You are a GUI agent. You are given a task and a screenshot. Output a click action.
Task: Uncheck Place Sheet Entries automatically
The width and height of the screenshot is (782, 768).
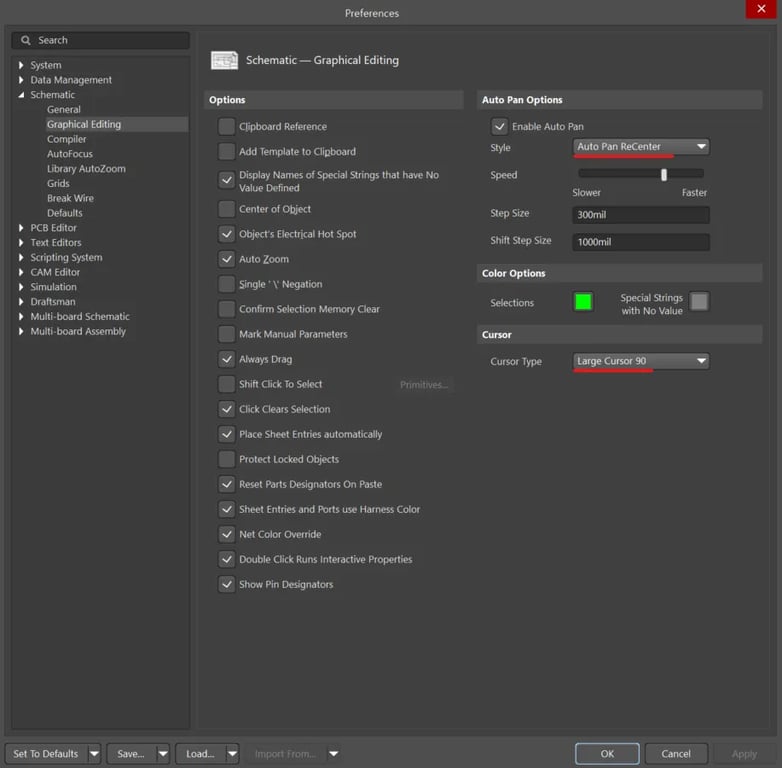226,434
